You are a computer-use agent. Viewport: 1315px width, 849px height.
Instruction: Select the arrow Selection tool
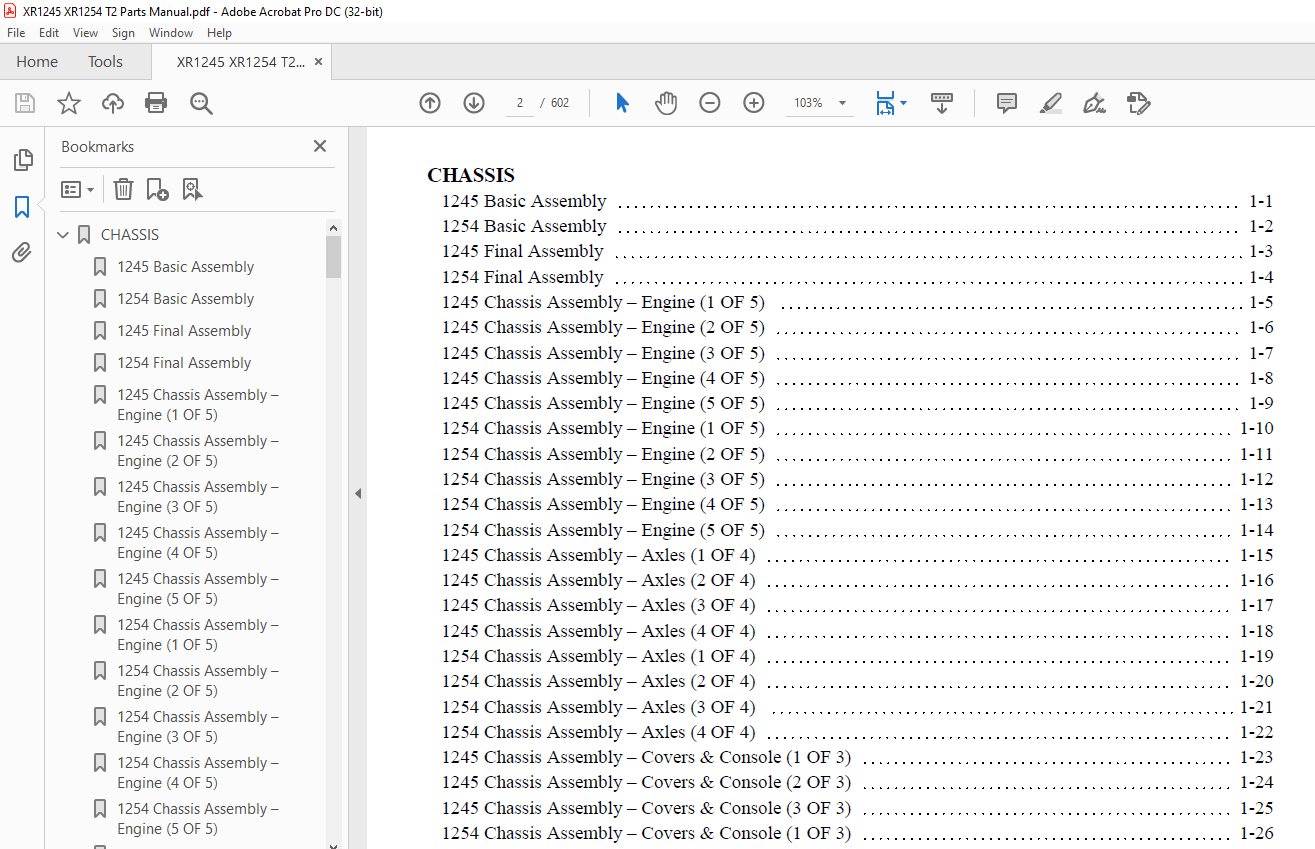[622, 103]
